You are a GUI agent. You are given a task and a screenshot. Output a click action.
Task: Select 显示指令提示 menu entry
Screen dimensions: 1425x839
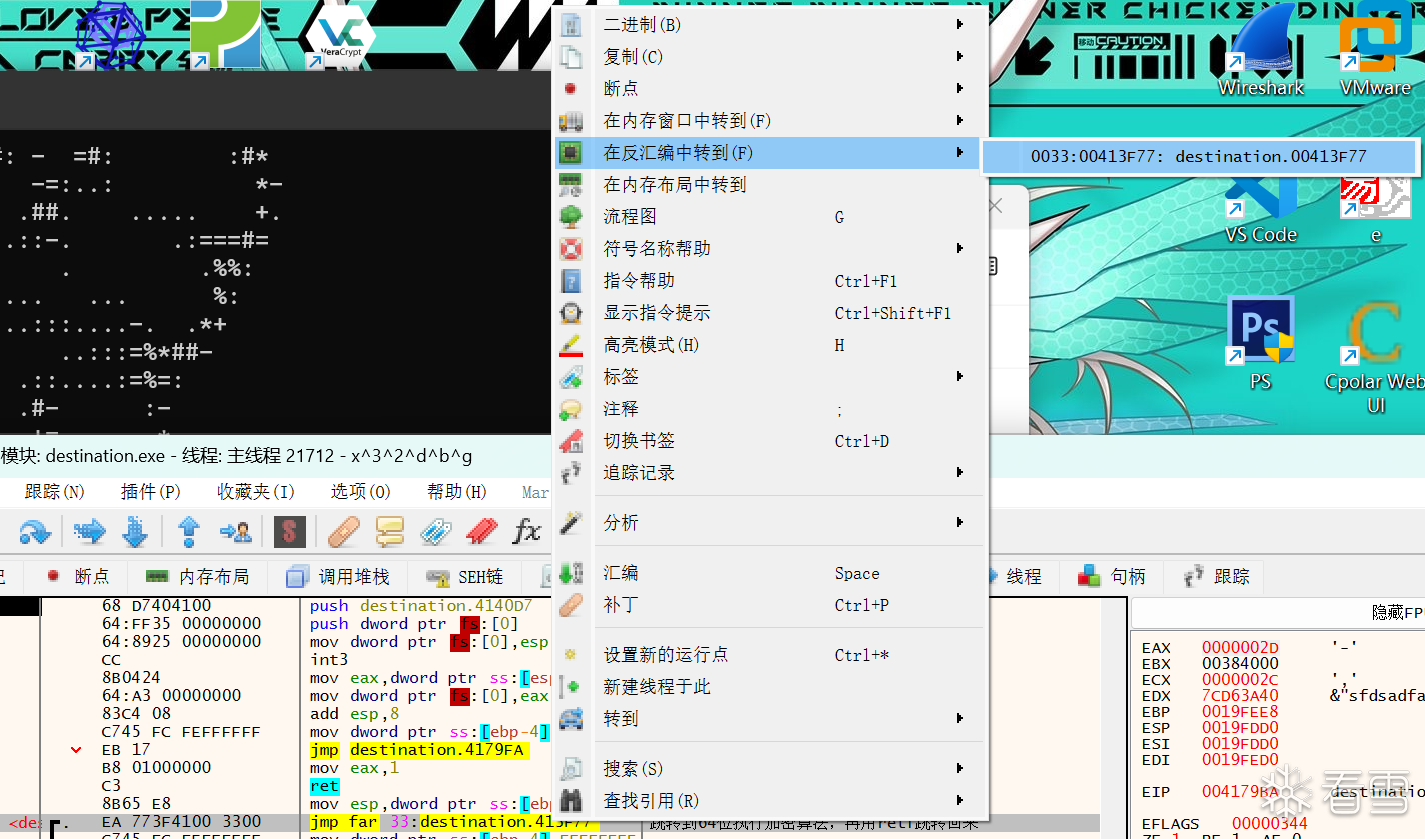770,313
